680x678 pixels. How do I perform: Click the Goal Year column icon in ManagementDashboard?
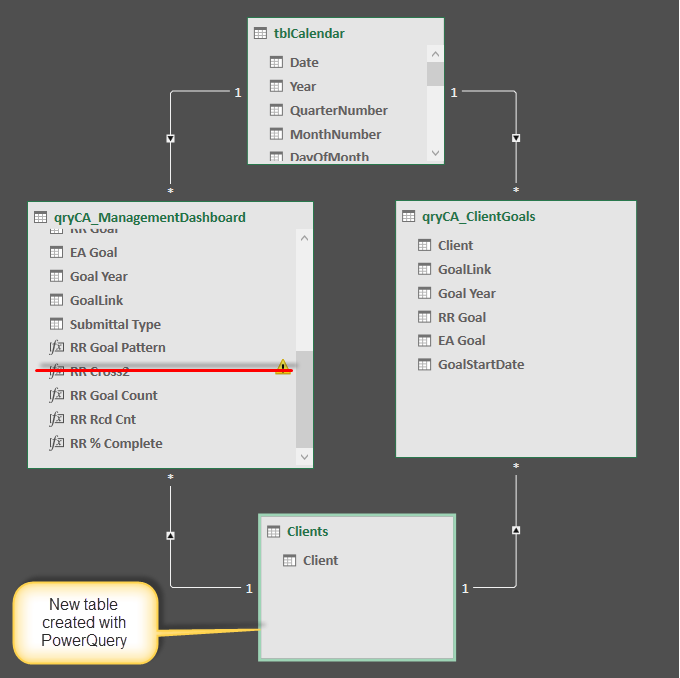[56, 276]
